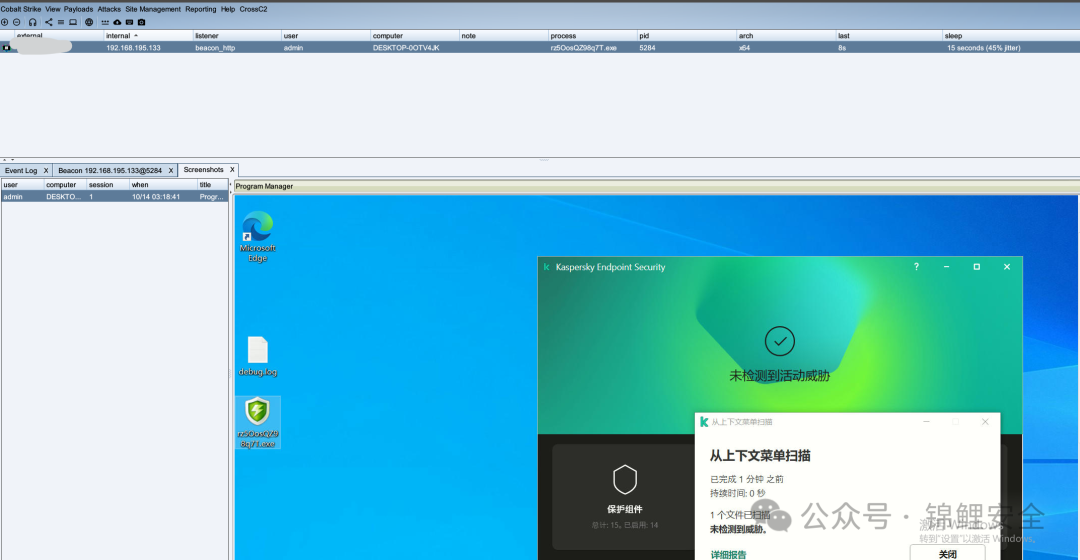Open the Attacks menu
The image size is (1080, 560).
point(109,9)
